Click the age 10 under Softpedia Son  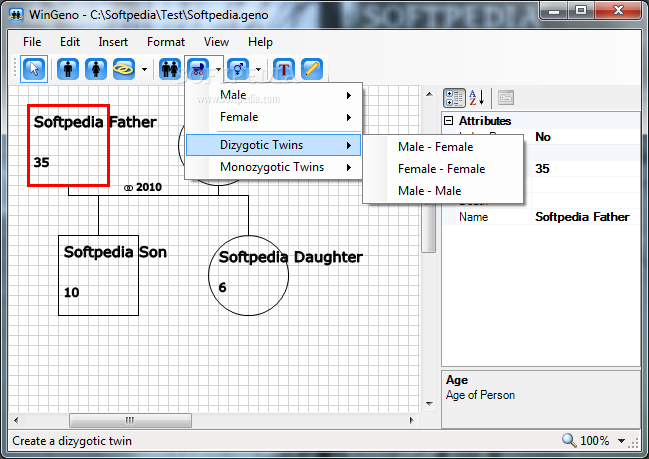point(71,293)
